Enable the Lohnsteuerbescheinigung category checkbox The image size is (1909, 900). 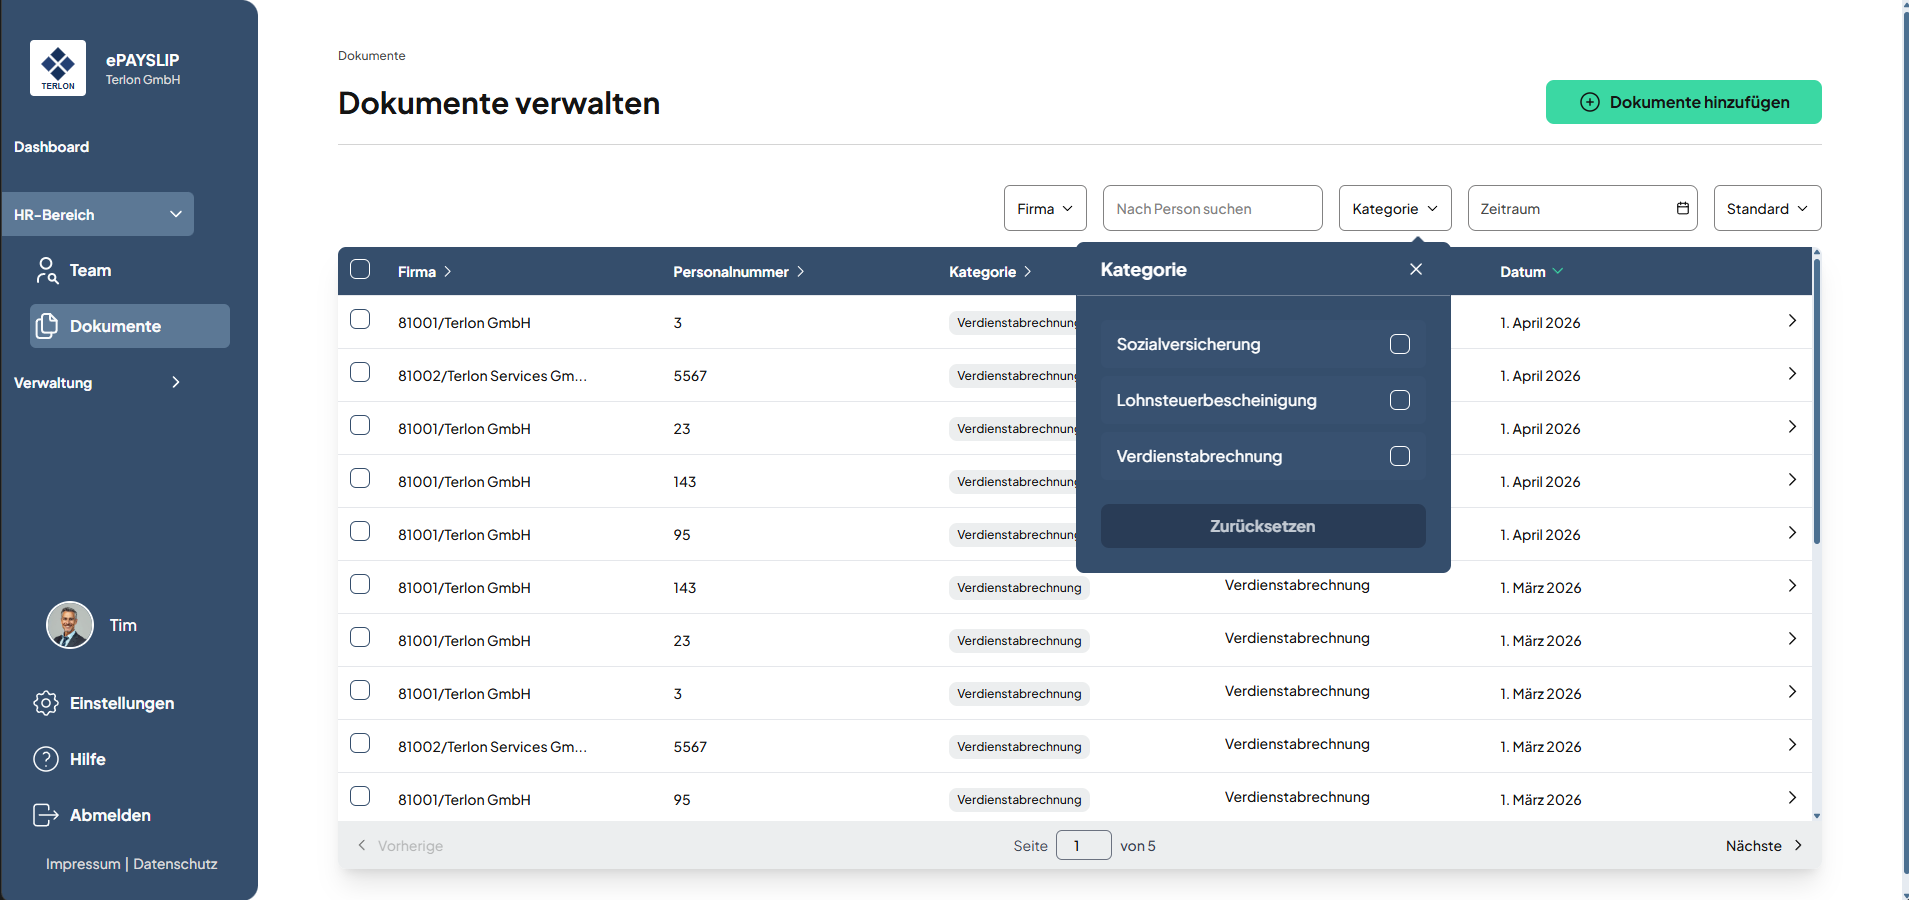point(1399,400)
